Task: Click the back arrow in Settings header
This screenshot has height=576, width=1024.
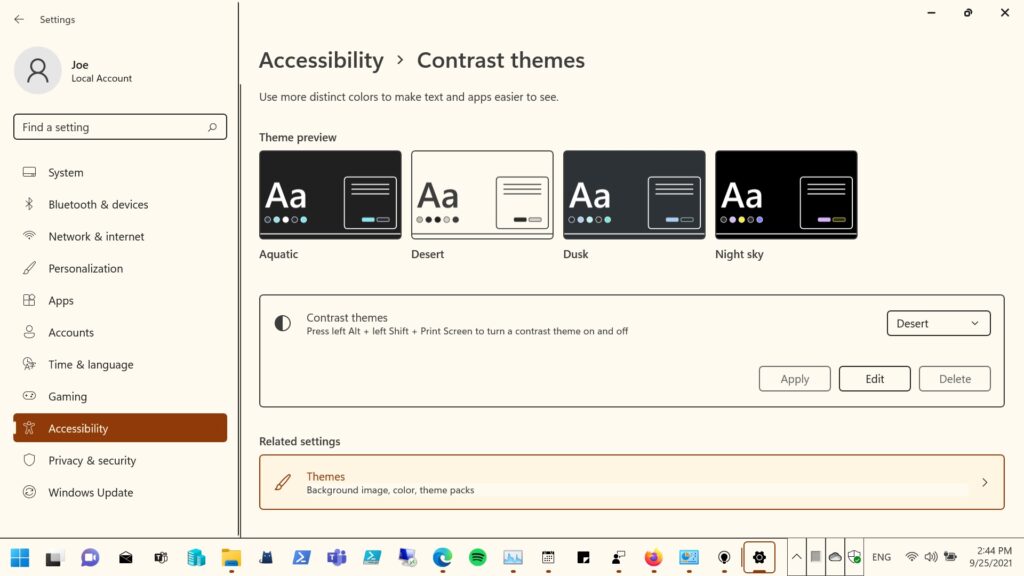Action: click(x=19, y=19)
